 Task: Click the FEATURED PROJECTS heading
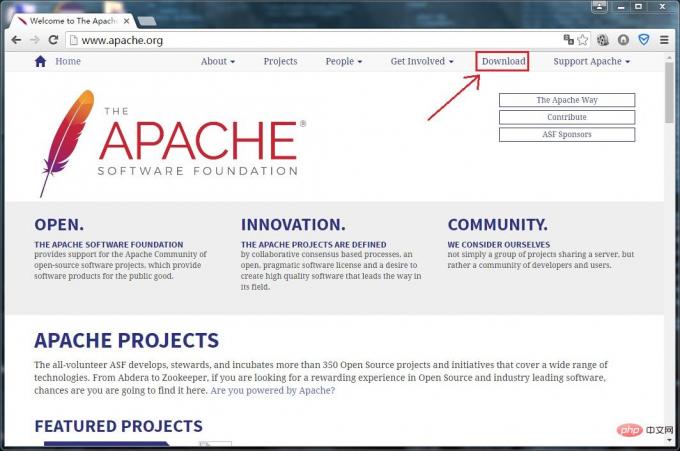pyautogui.click(x=118, y=426)
